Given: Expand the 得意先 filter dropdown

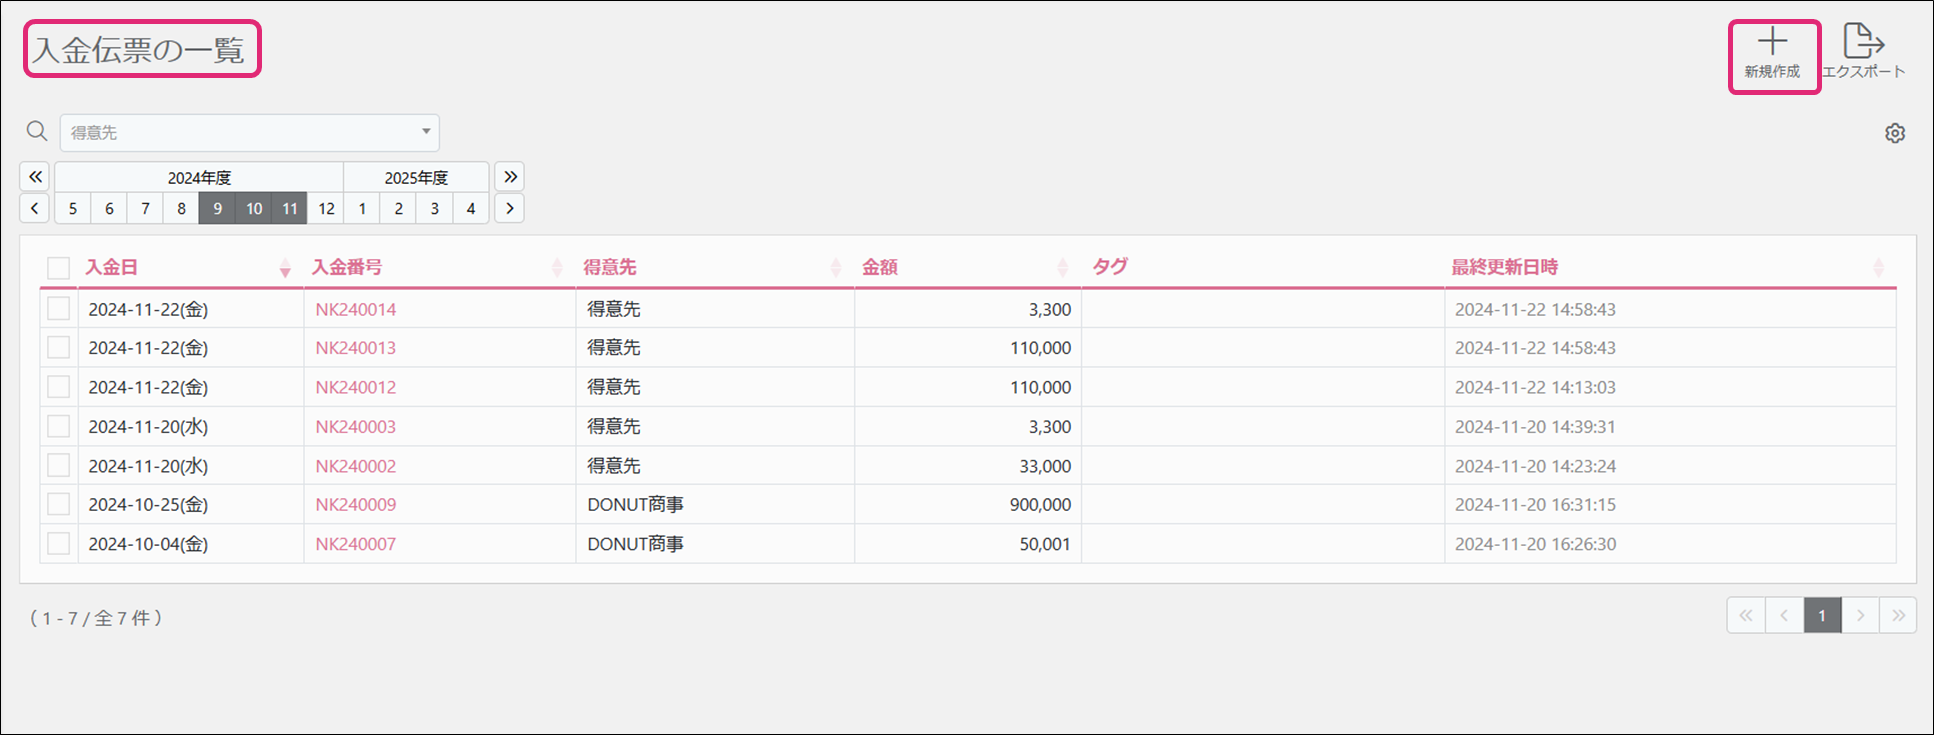Looking at the screenshot, I should pyautogui.click(x=425, y=132).
